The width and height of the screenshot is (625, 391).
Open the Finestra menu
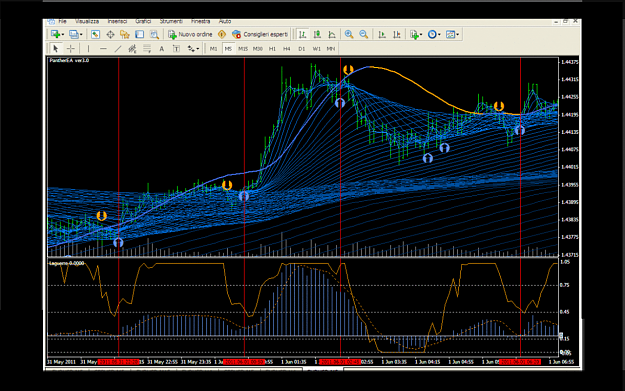[x=200, y=22]
